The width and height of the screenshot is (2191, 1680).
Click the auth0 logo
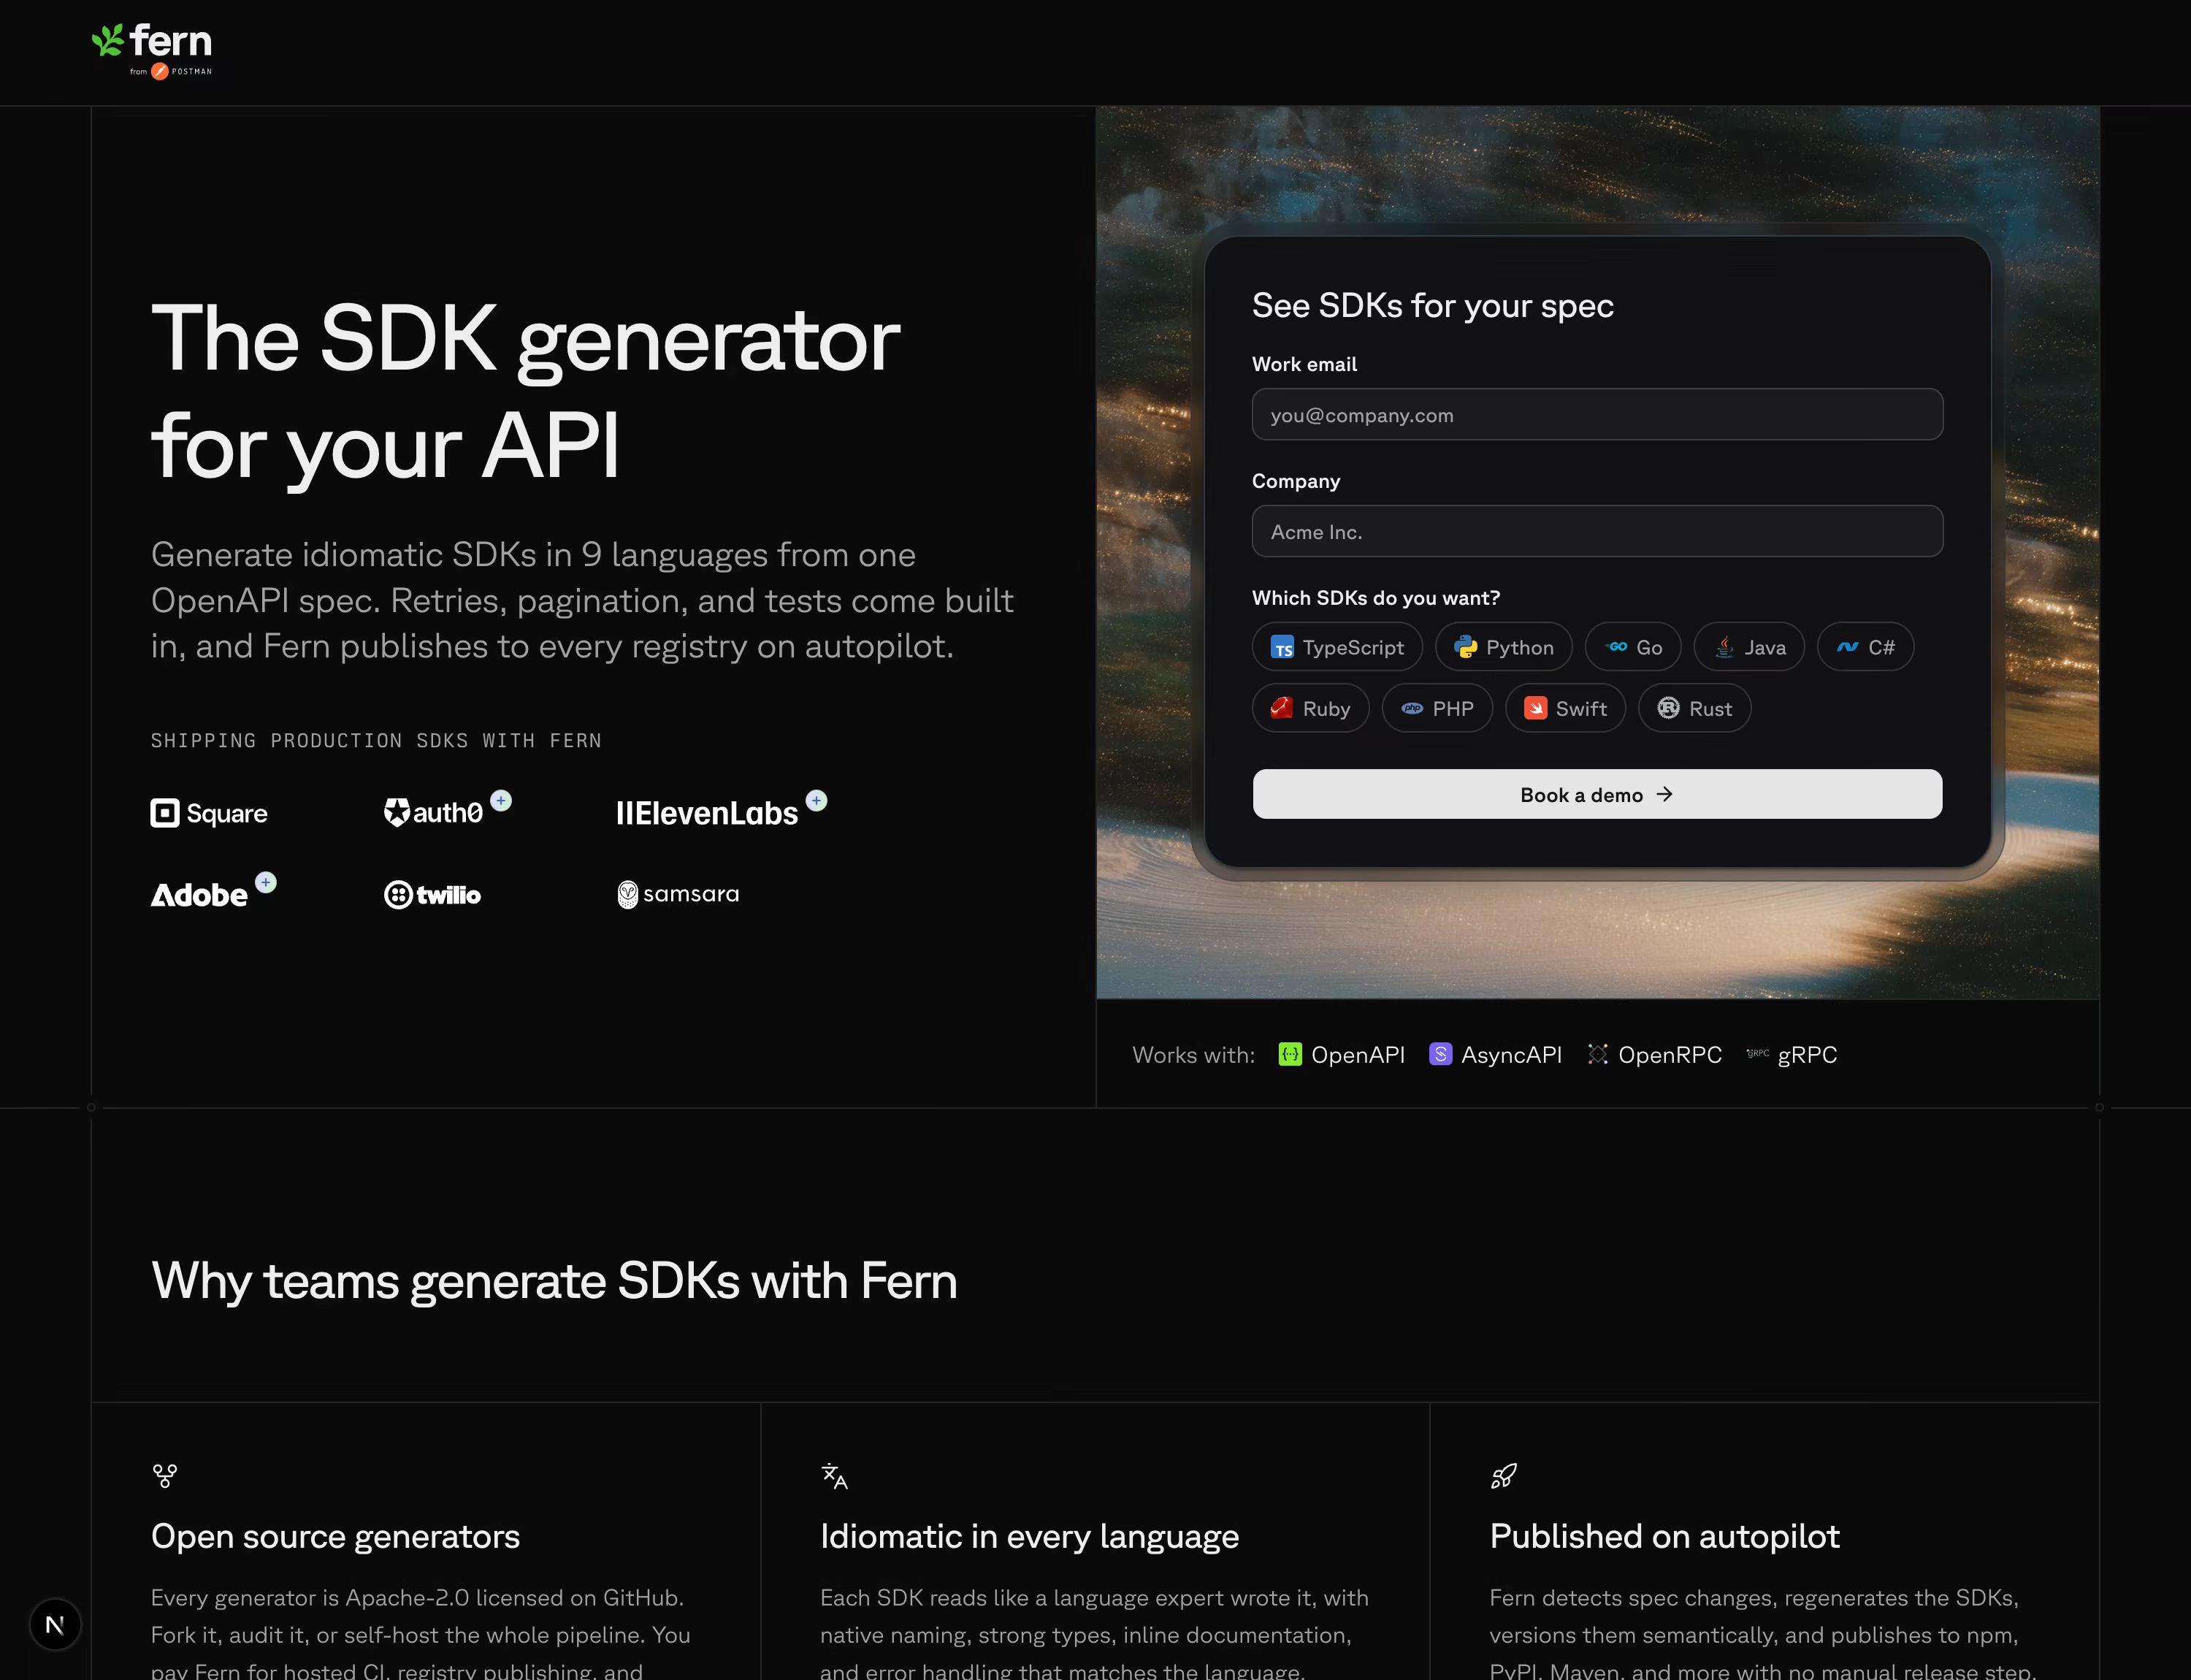[x=433, y=812]
